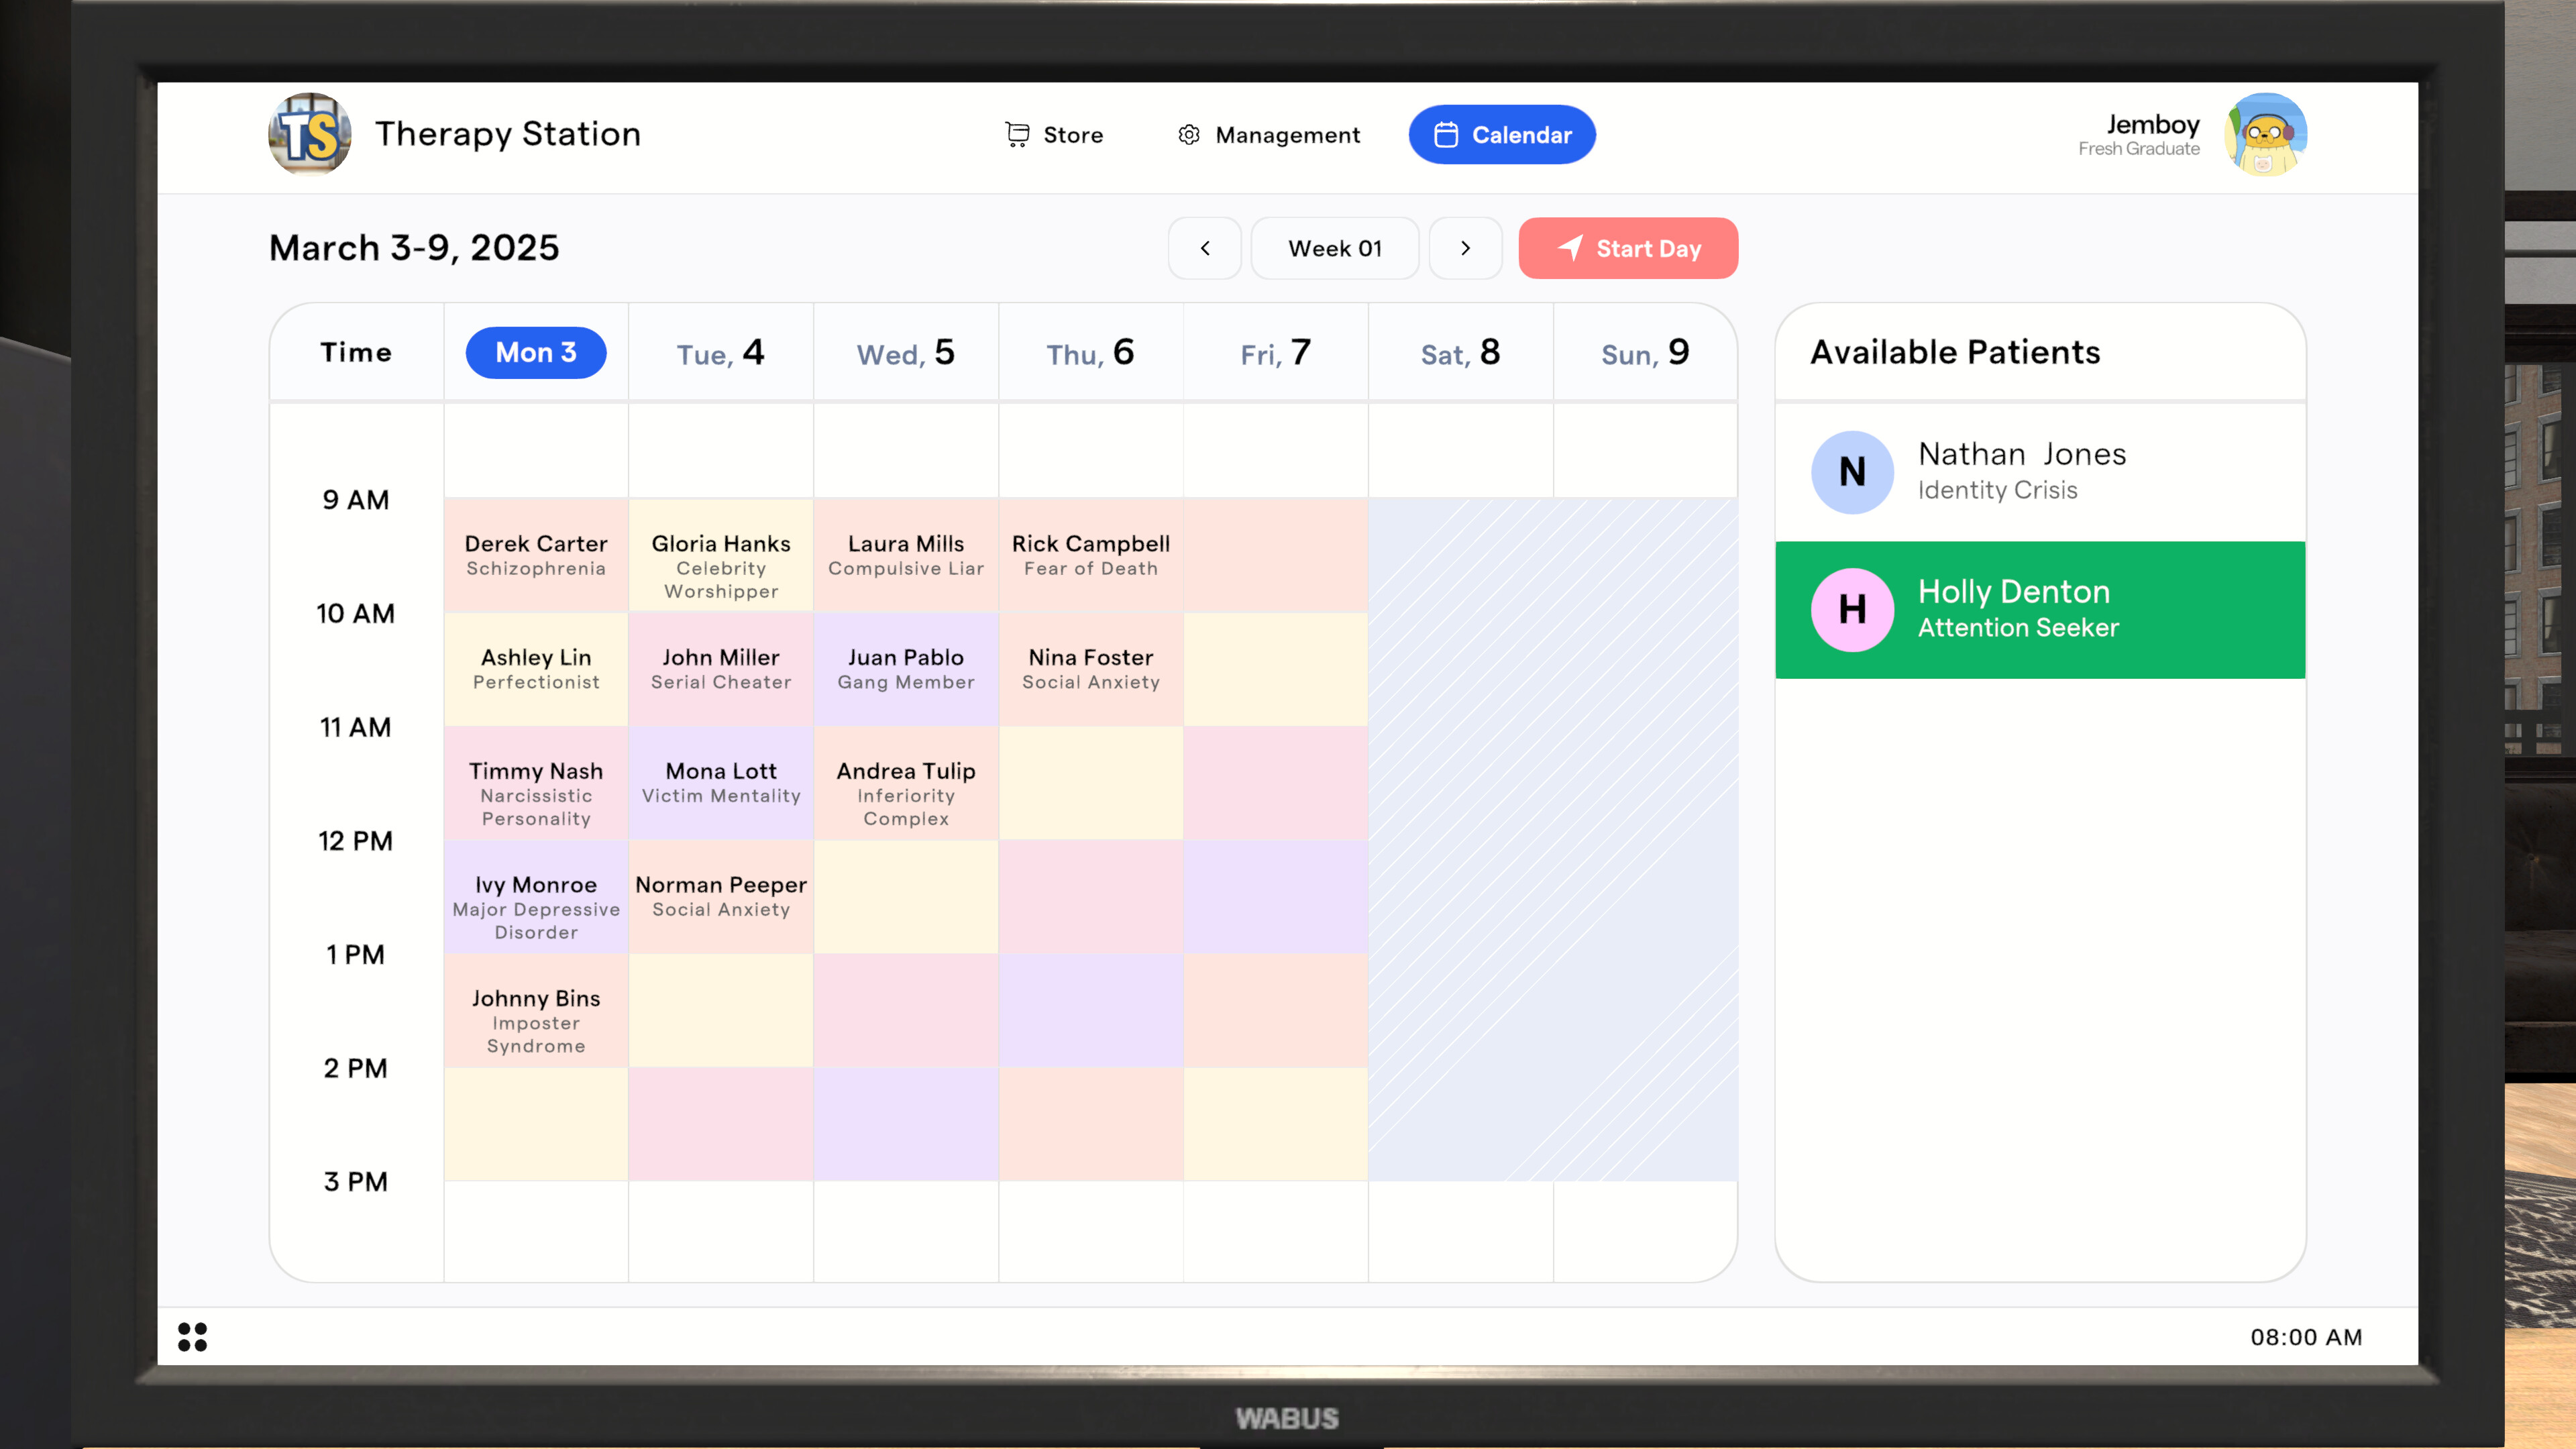Open the four-dot app launcher icon

(192, 1336)
